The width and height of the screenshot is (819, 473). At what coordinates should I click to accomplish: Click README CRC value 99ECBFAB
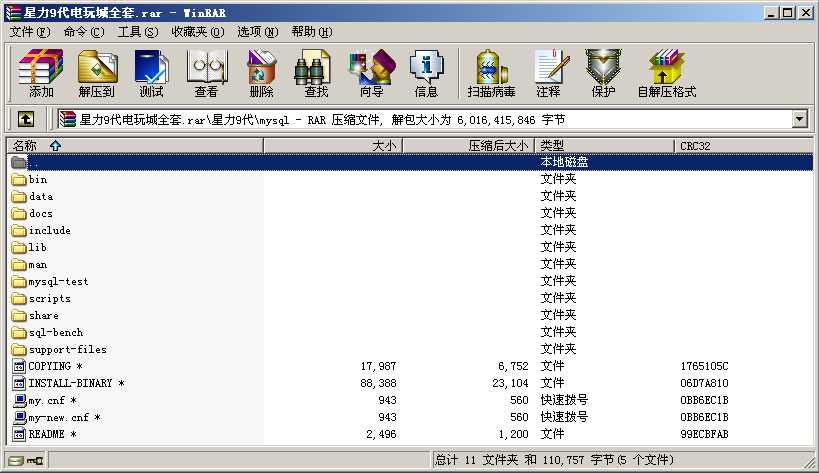[704, 434]
